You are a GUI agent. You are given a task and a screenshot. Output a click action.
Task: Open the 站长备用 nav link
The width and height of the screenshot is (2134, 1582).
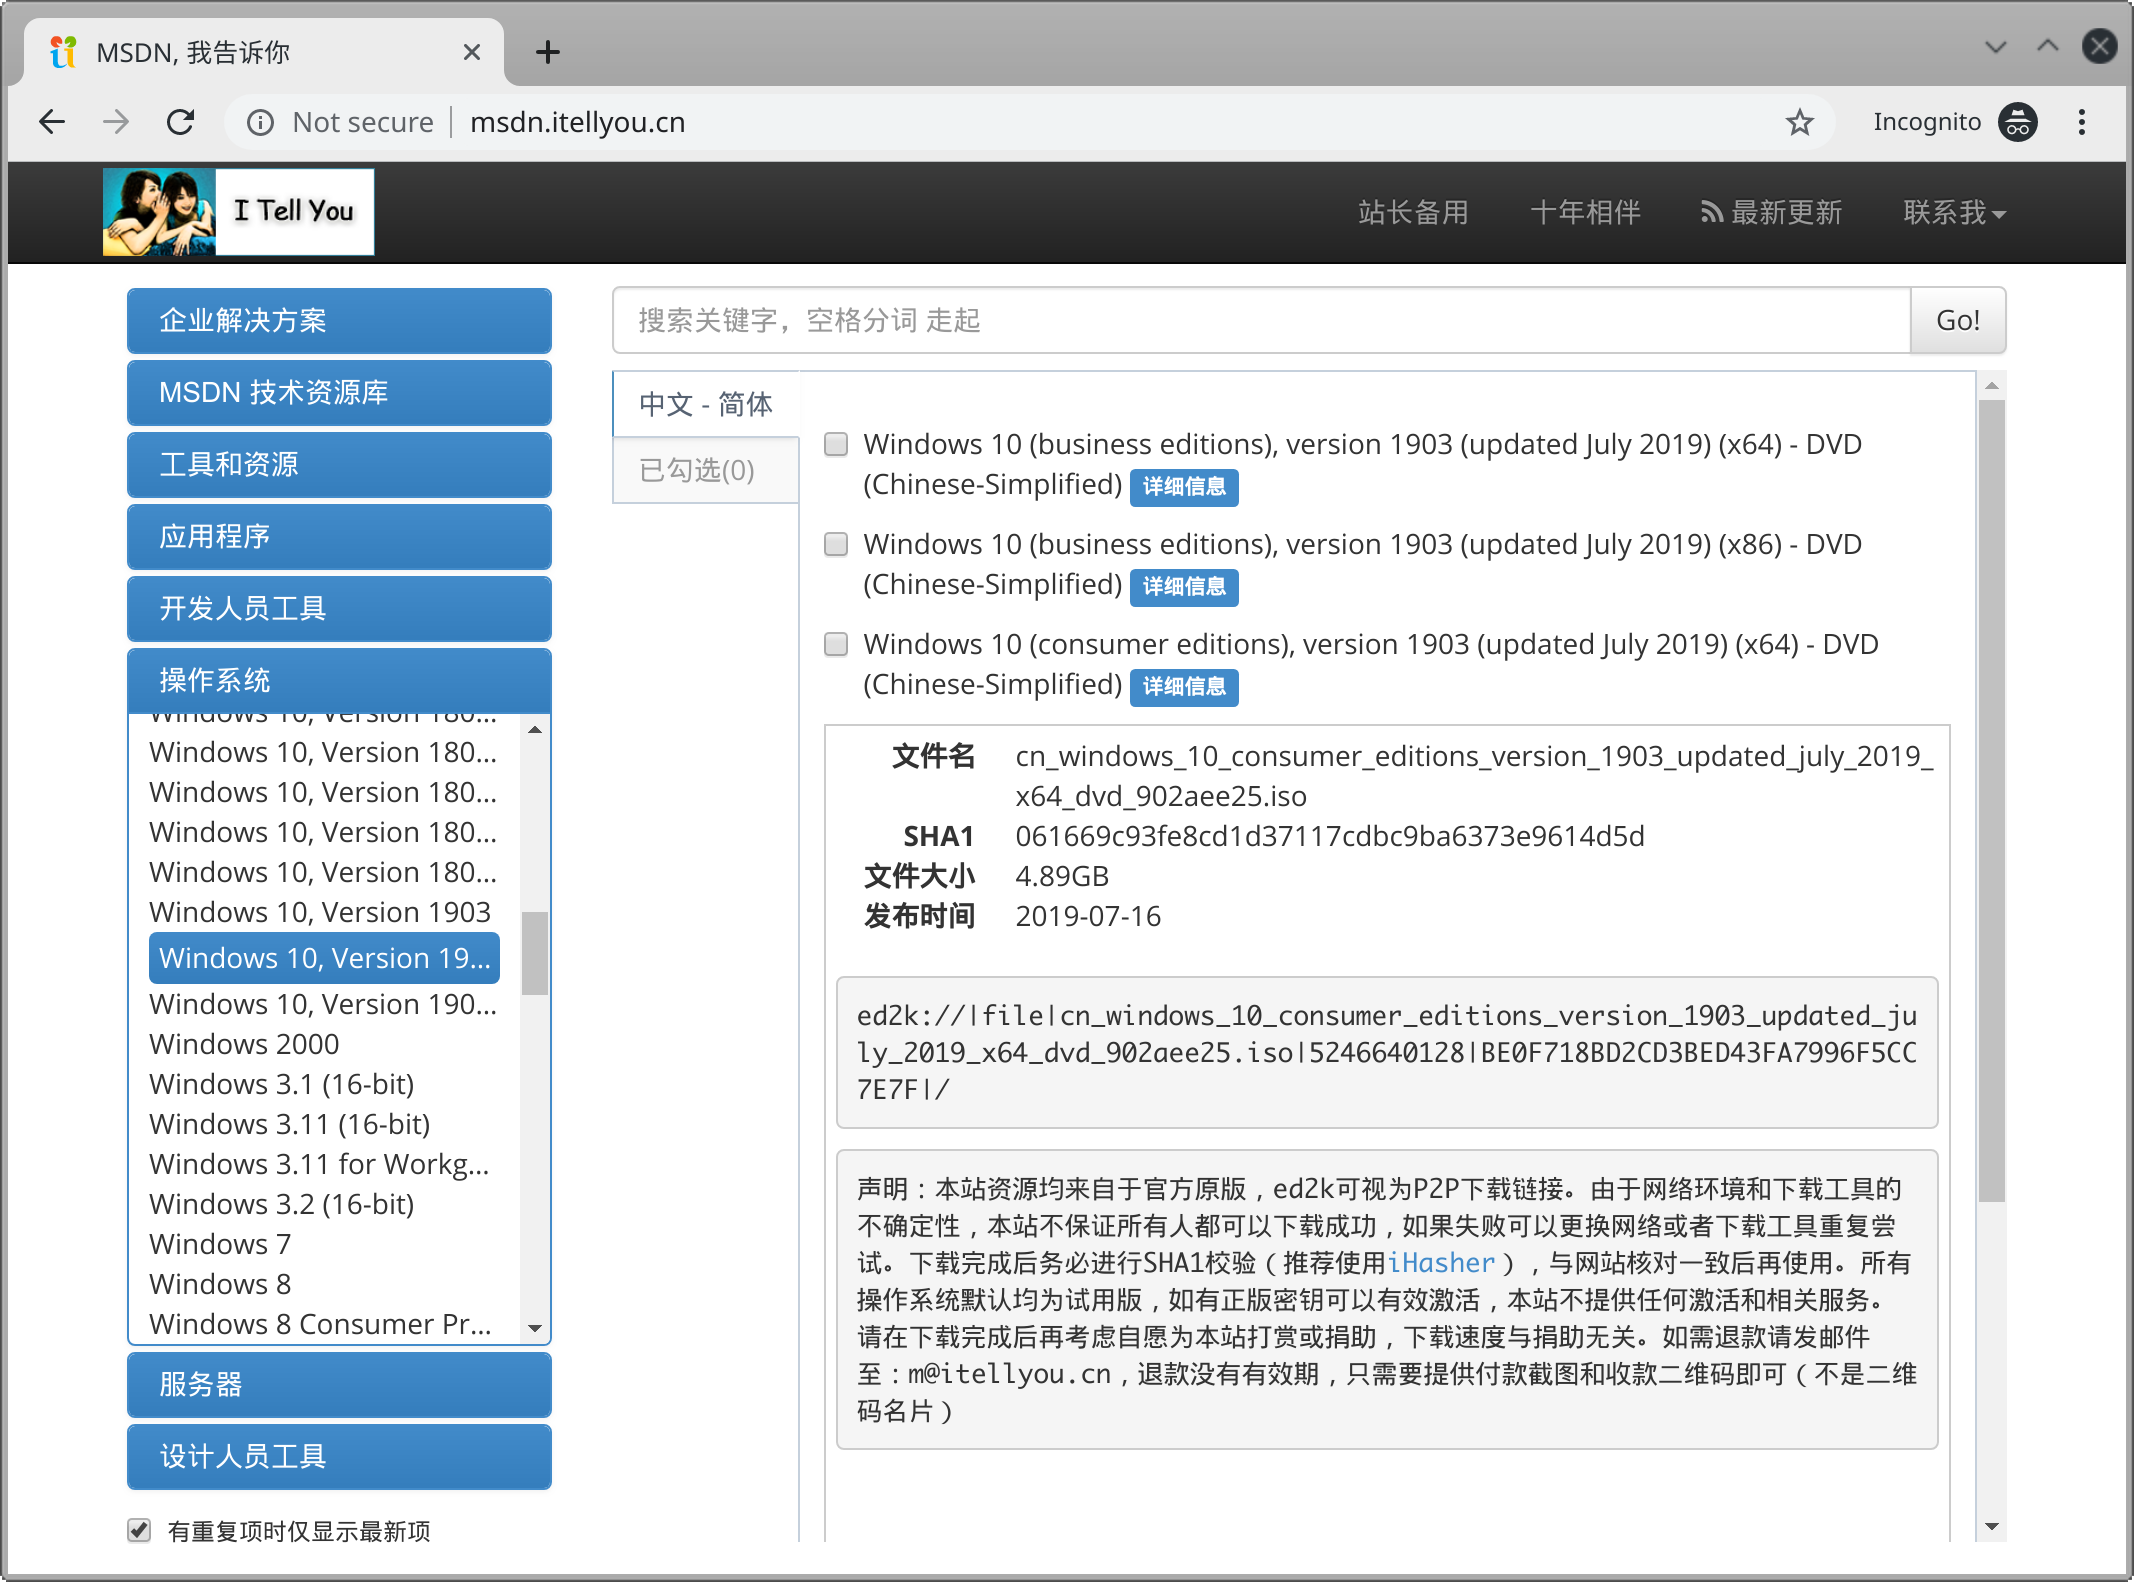click(x=1413, y=212)
